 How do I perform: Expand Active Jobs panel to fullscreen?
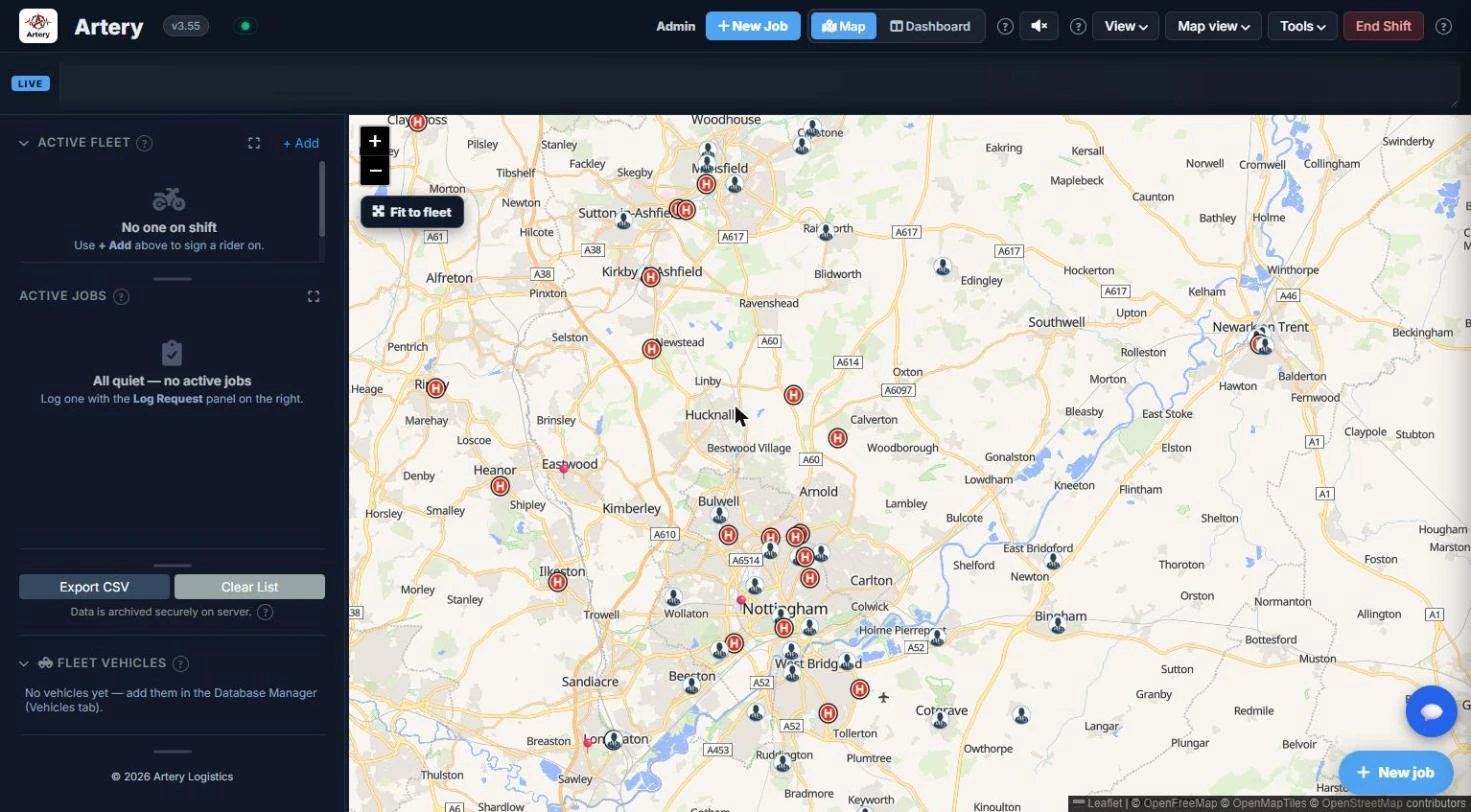point(313,296)
